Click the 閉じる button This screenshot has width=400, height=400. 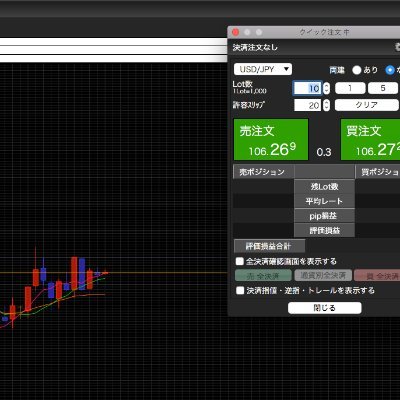(325, 308)
